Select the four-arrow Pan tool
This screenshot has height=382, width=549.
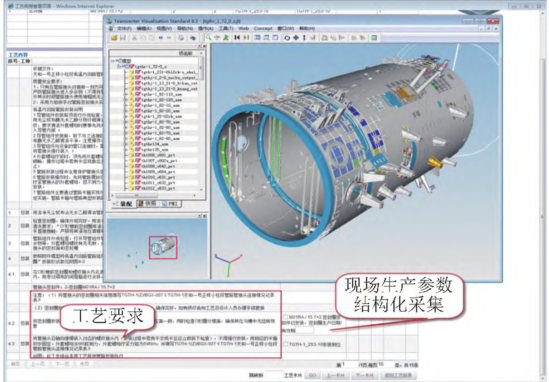coord(296,38)
